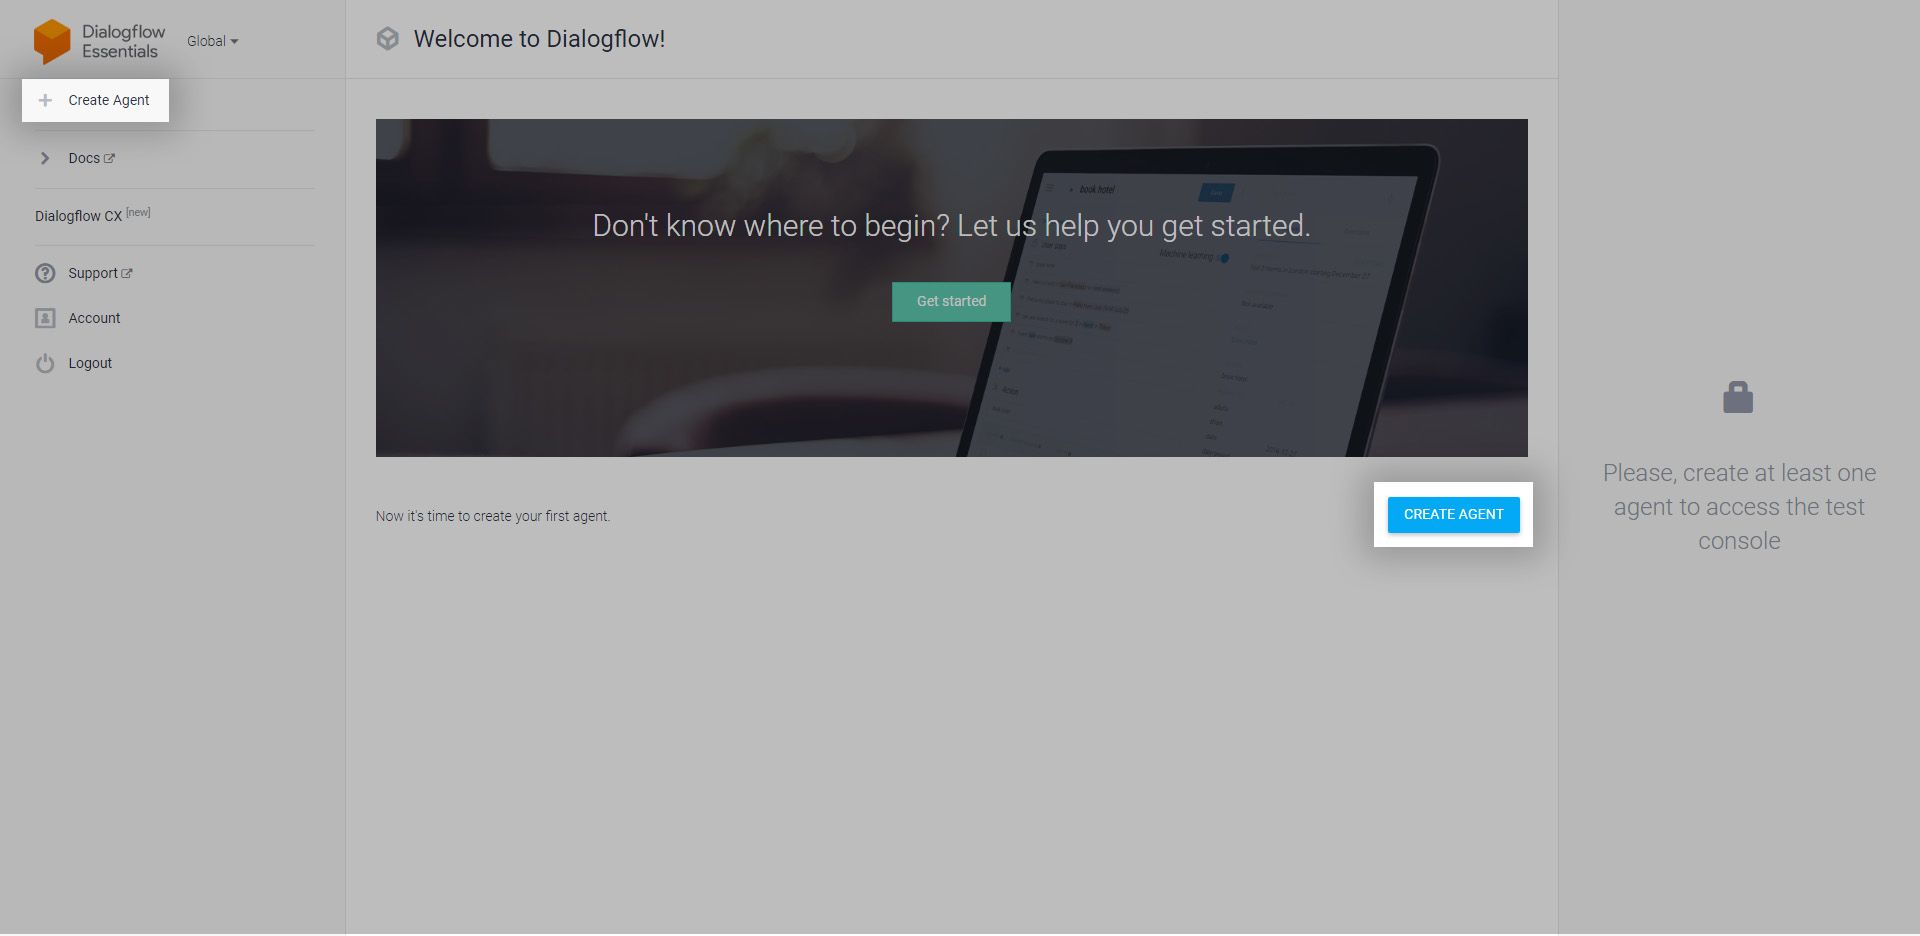1920x936 pixels.
Task: Click the Logout power icon
Action: click(x=45, y=363)
